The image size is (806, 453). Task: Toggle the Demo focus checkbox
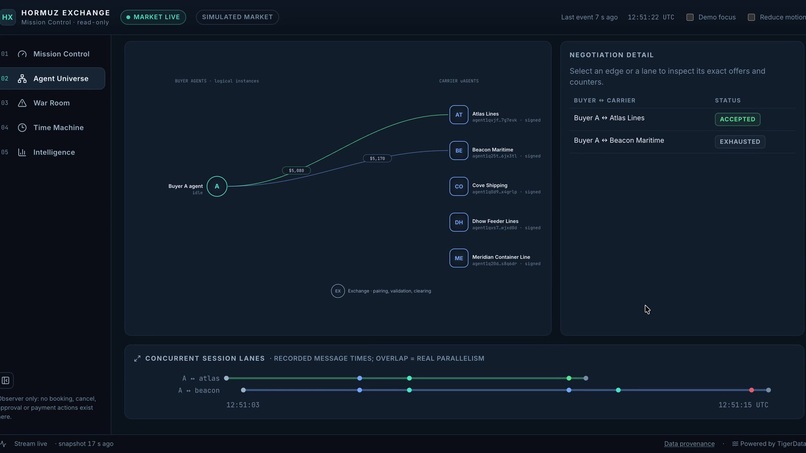[690, 17]
